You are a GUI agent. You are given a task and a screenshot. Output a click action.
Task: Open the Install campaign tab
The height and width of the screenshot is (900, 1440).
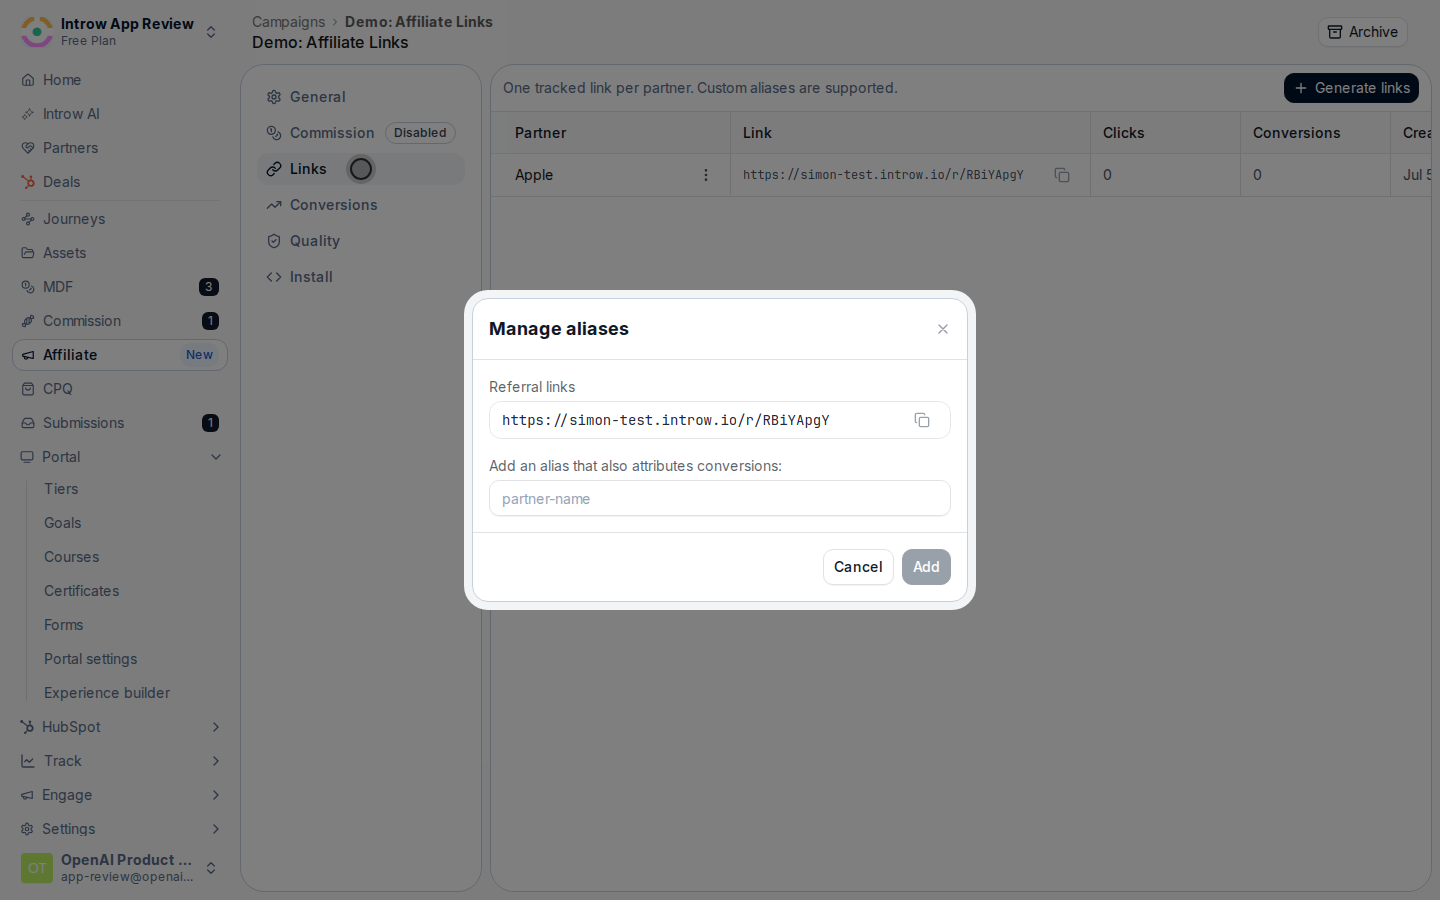pyautogui.click(x=361, y=277)
